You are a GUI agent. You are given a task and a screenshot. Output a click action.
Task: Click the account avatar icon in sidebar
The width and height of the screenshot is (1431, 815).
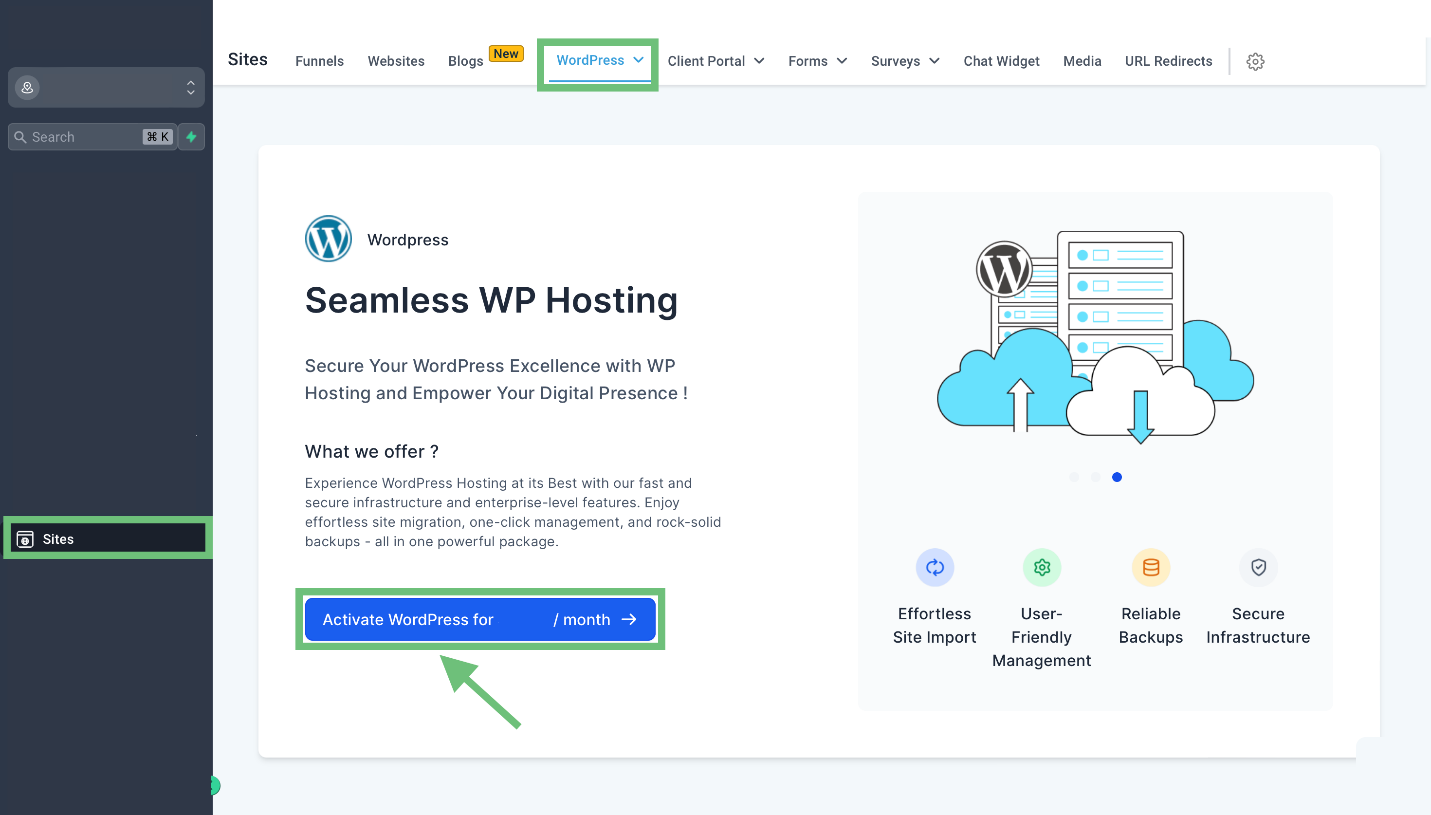pyautogui.click(x=27, y=88)
